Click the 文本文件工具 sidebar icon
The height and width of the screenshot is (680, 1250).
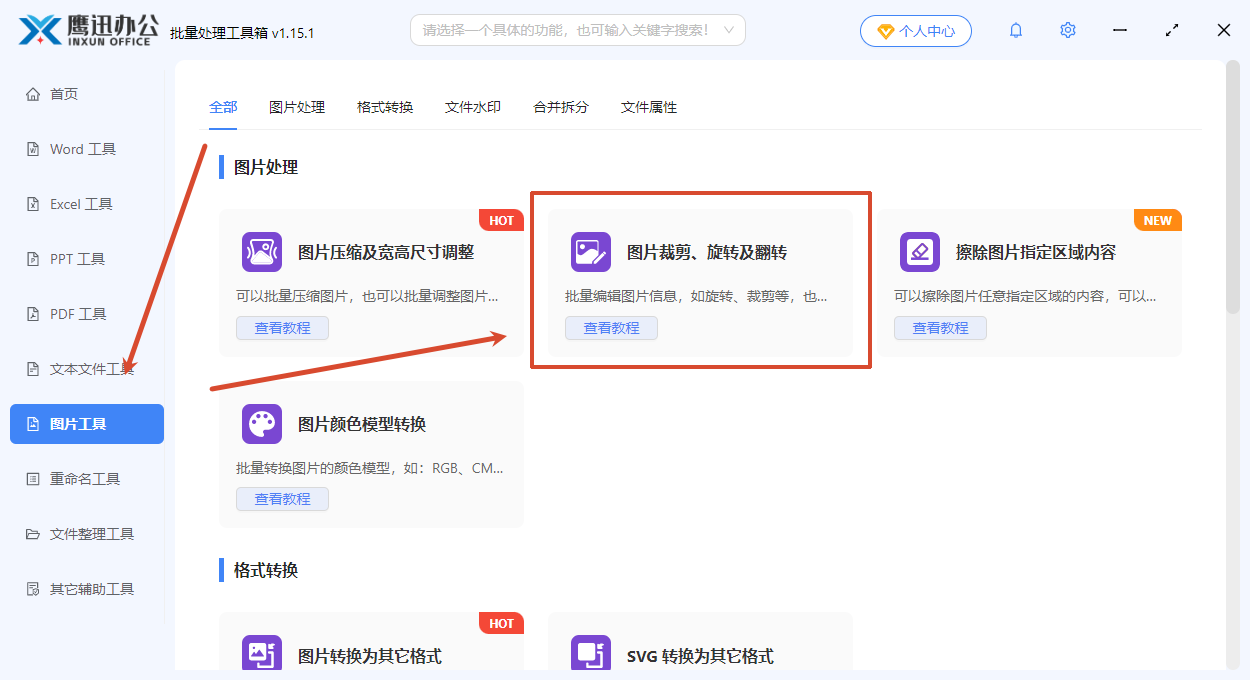pos(32,369)
